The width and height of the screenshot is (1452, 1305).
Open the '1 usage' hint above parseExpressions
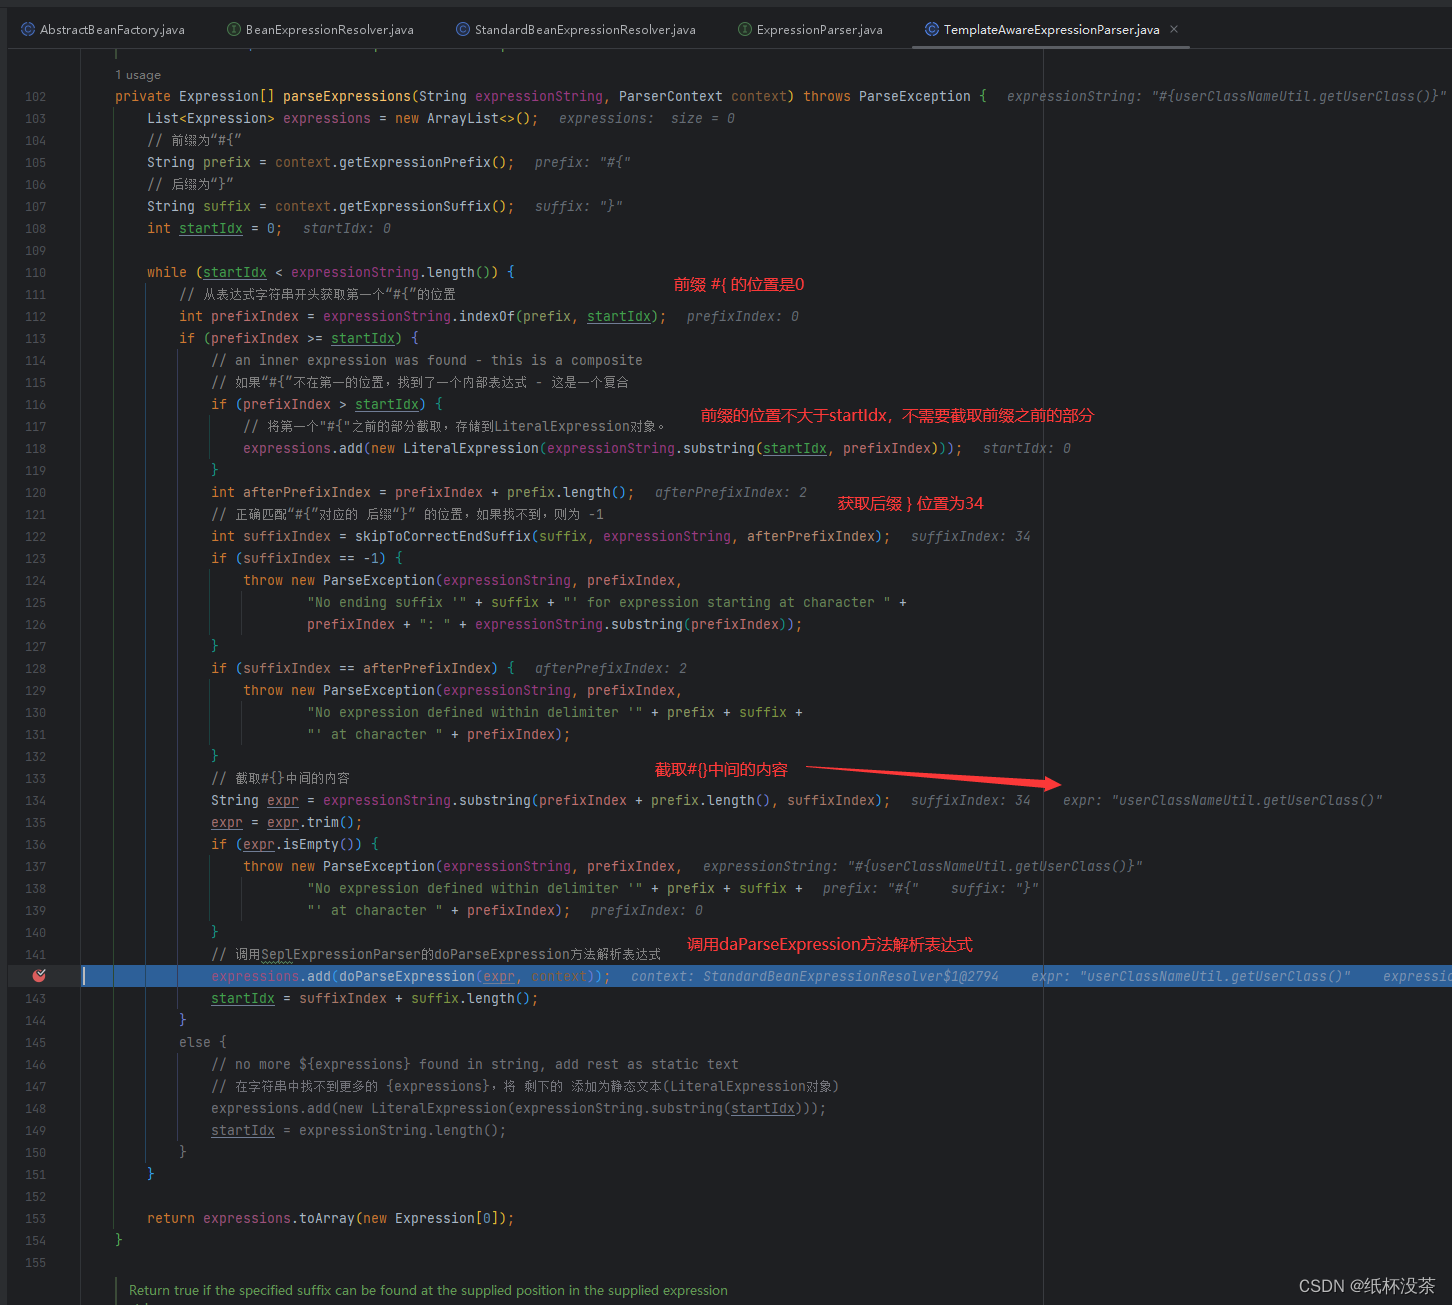pyautogui.click(x=138, y=75)
